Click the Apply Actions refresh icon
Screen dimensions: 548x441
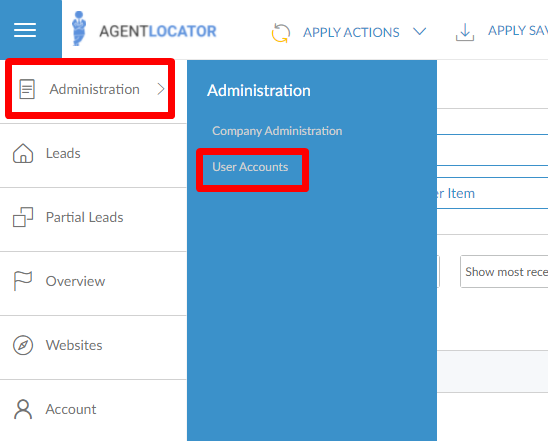pos(281,33)
